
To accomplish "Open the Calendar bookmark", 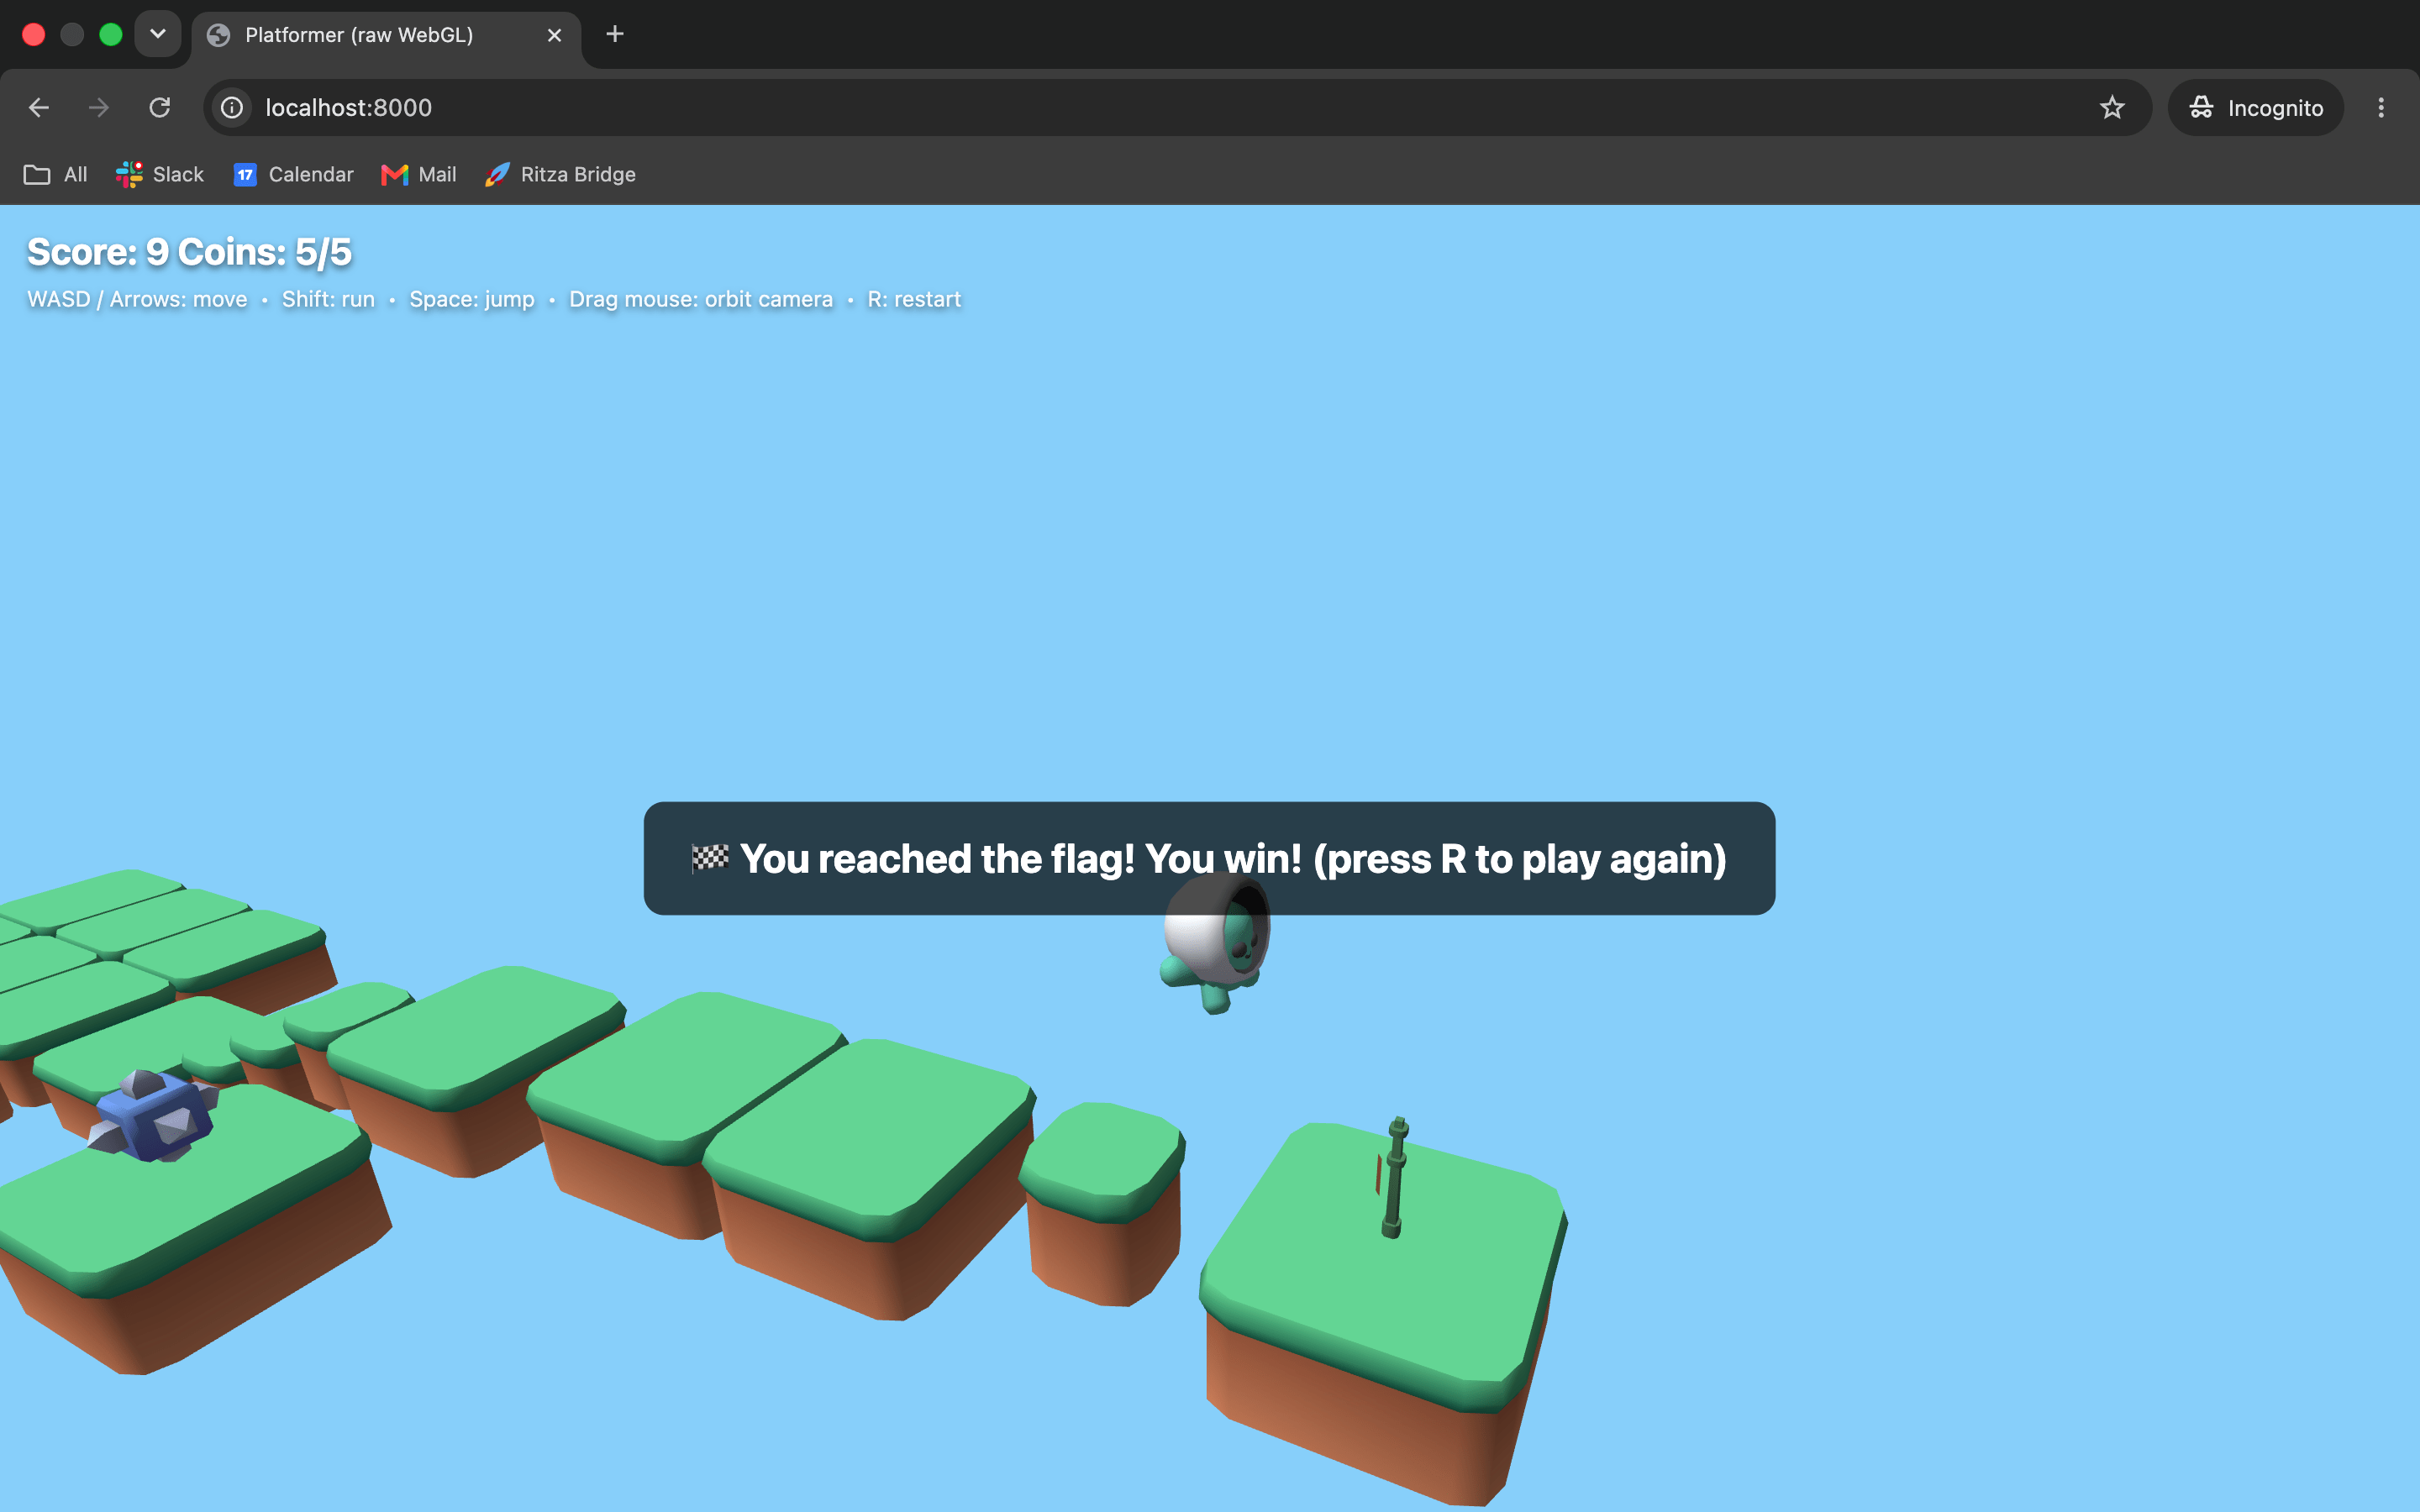I will [294, 174].
